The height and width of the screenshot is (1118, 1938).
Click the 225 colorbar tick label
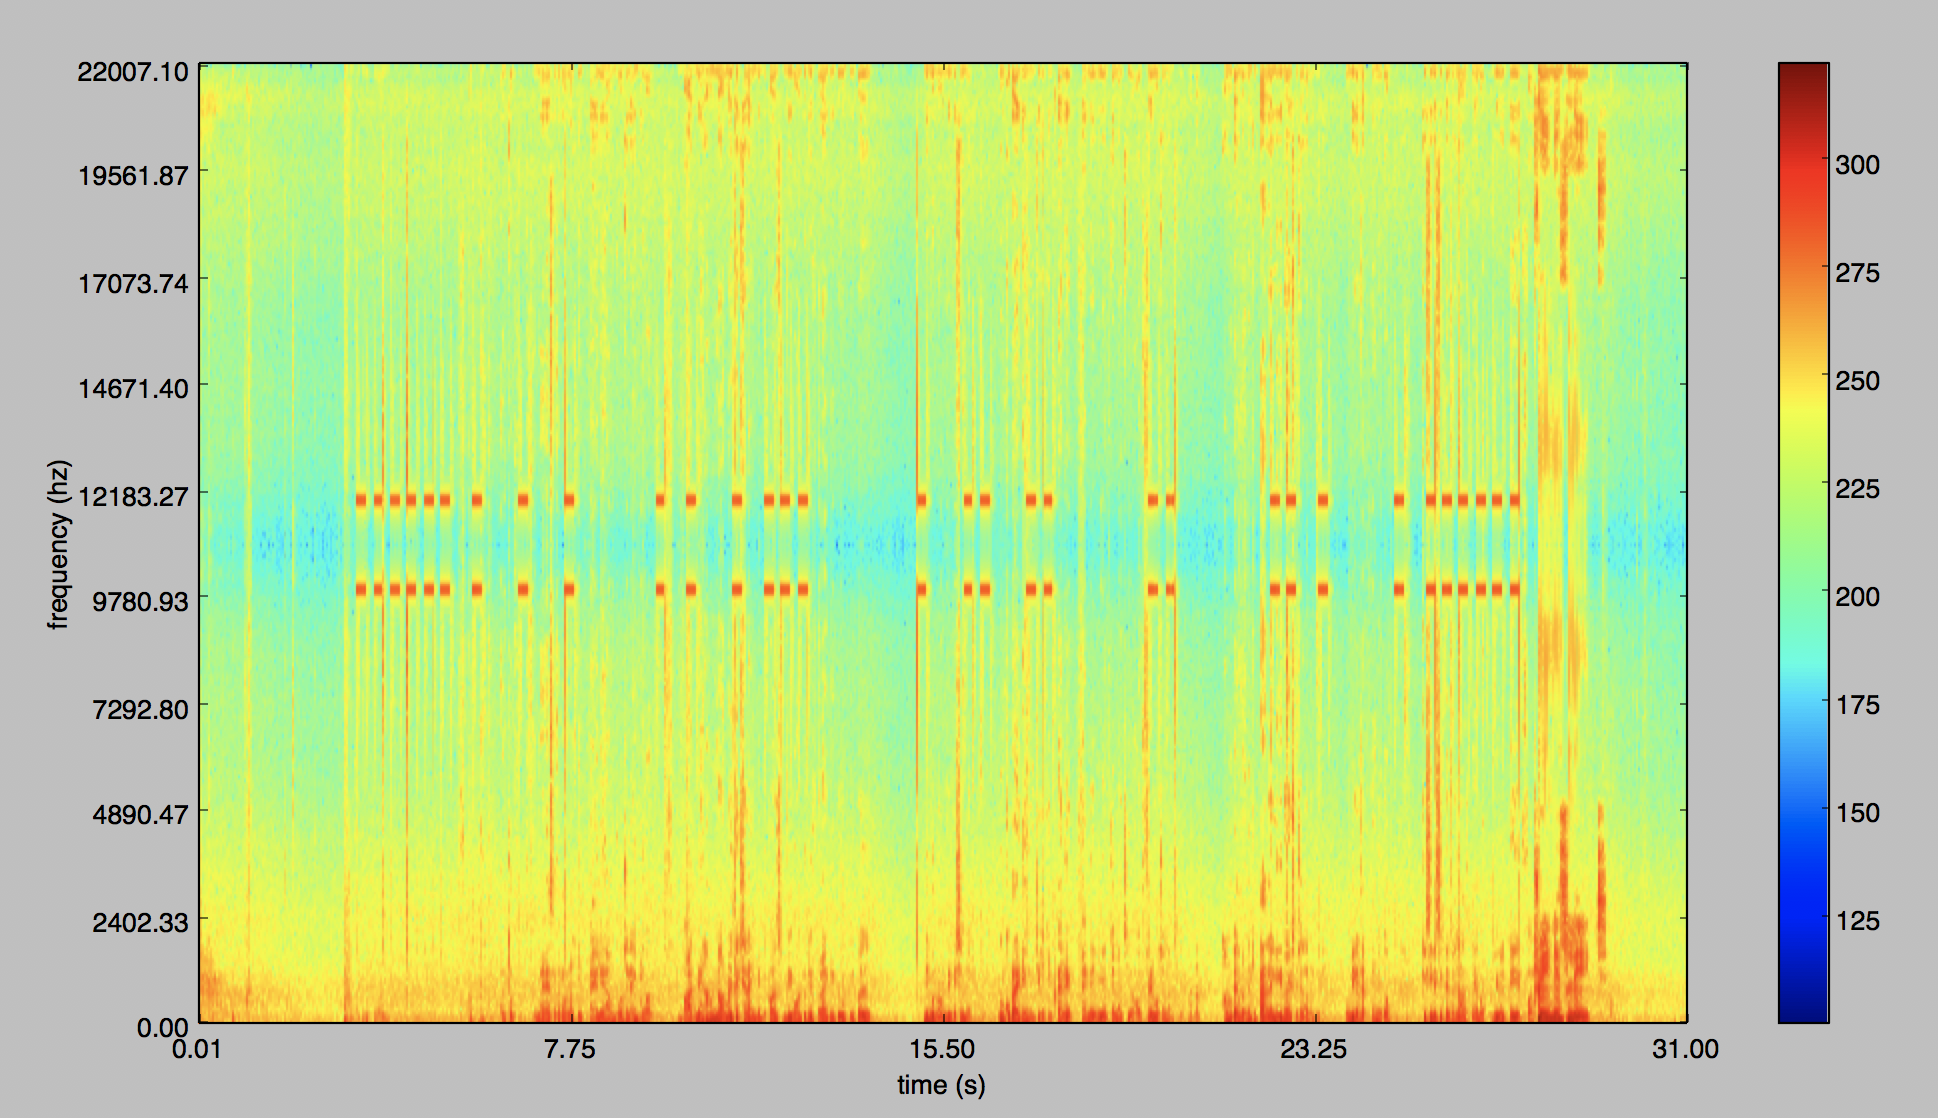tap(1857, 489)
